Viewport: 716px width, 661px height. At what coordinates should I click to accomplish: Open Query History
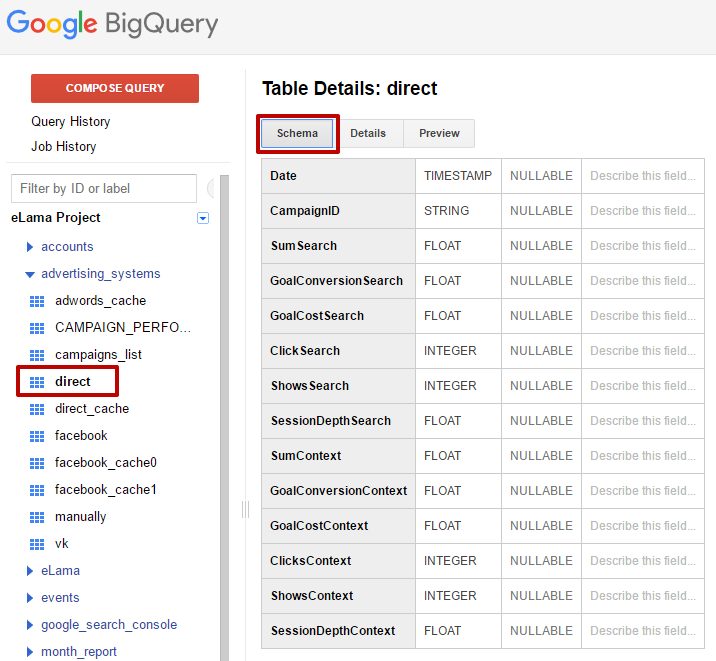tap(71, 122)
